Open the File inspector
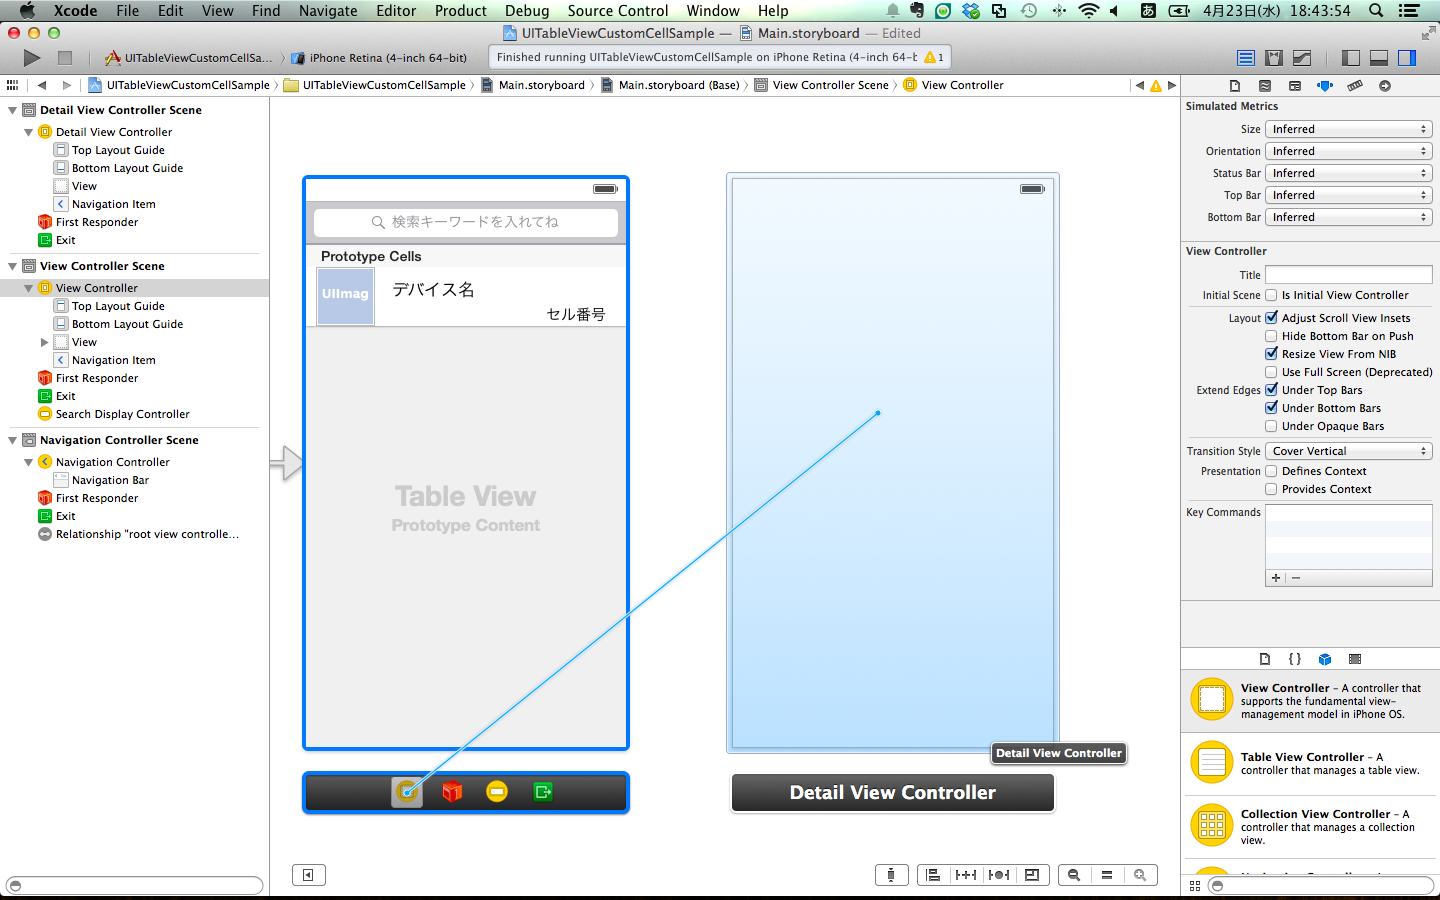 pyautogui.click(x=1234, y=85)
